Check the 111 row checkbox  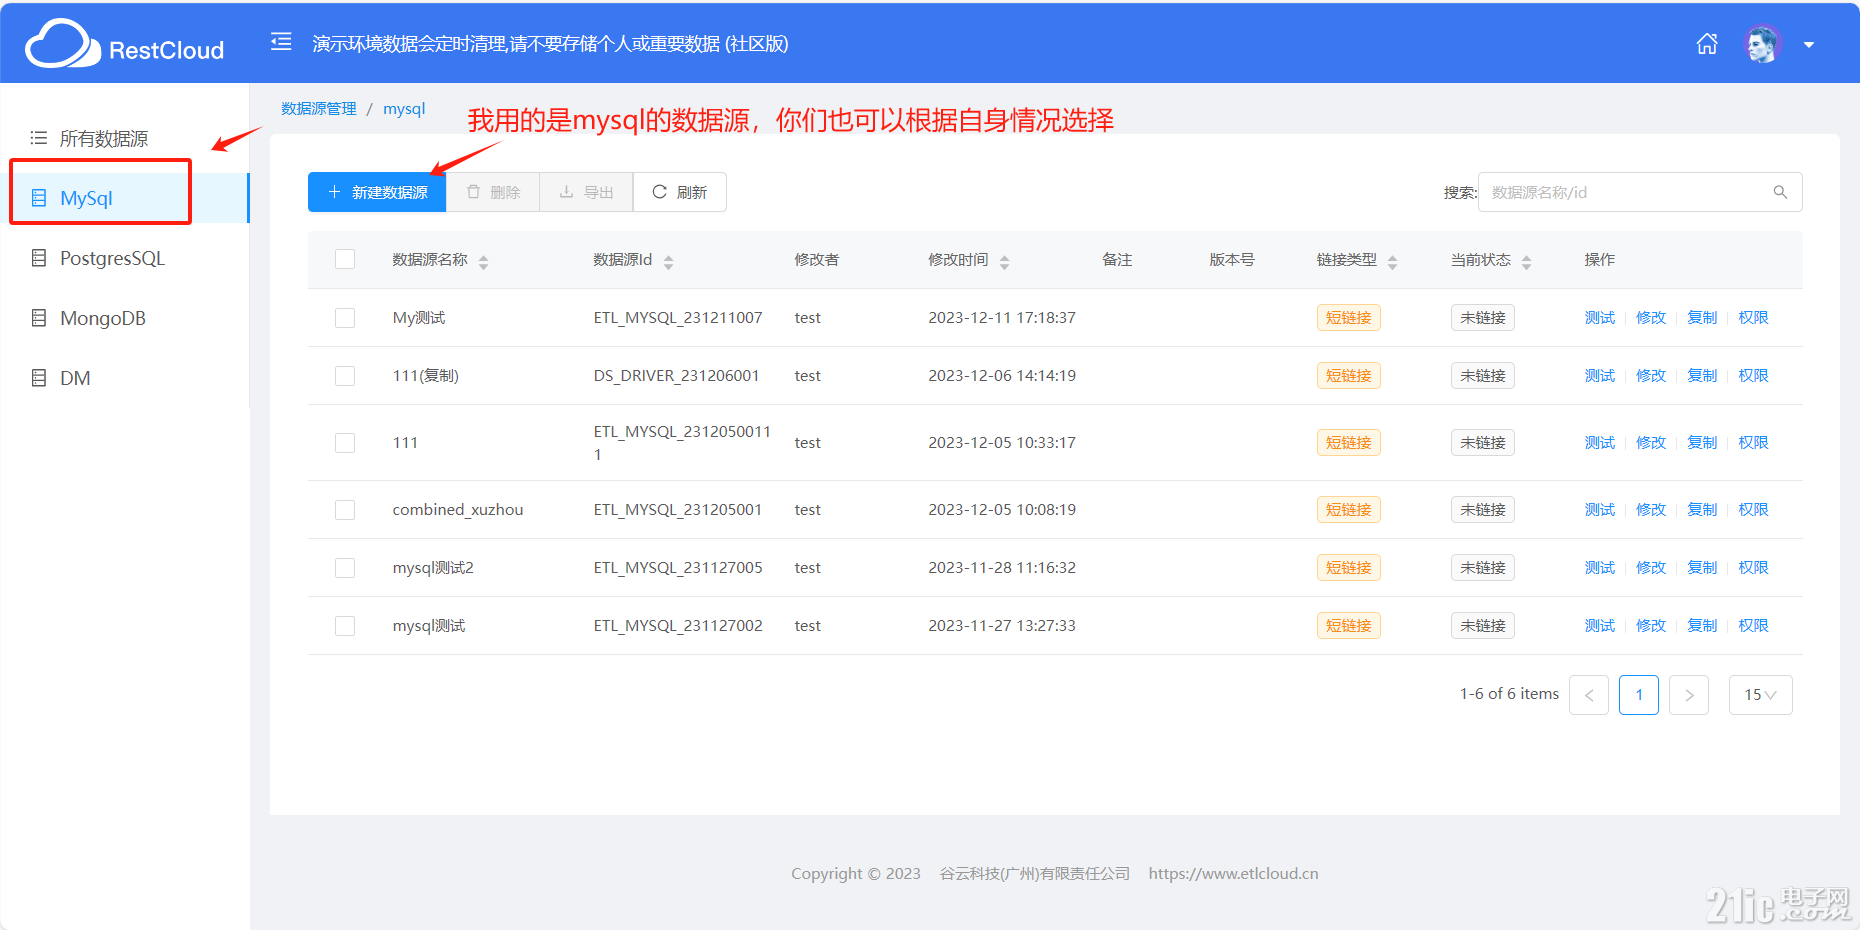(x=345, y=443)
